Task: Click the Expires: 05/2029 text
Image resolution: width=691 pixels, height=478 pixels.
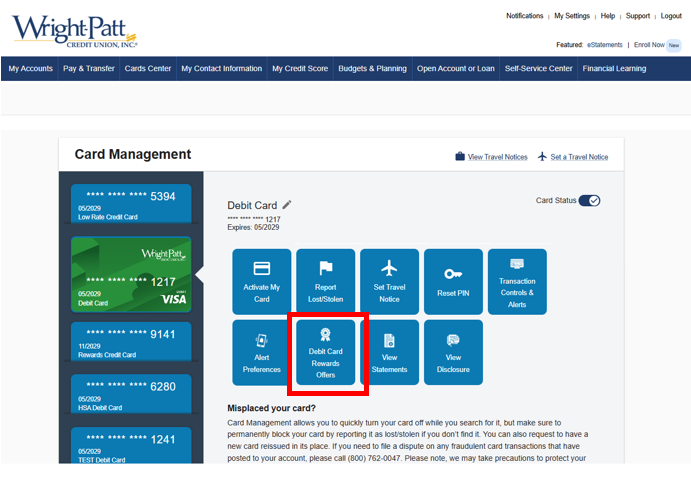Action: (253, 227)
